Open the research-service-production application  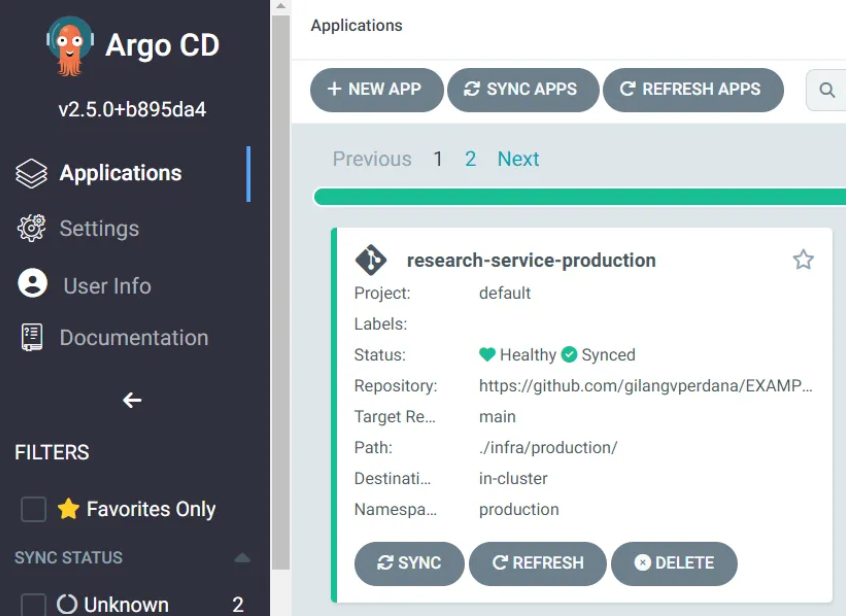tap(531, 261)
